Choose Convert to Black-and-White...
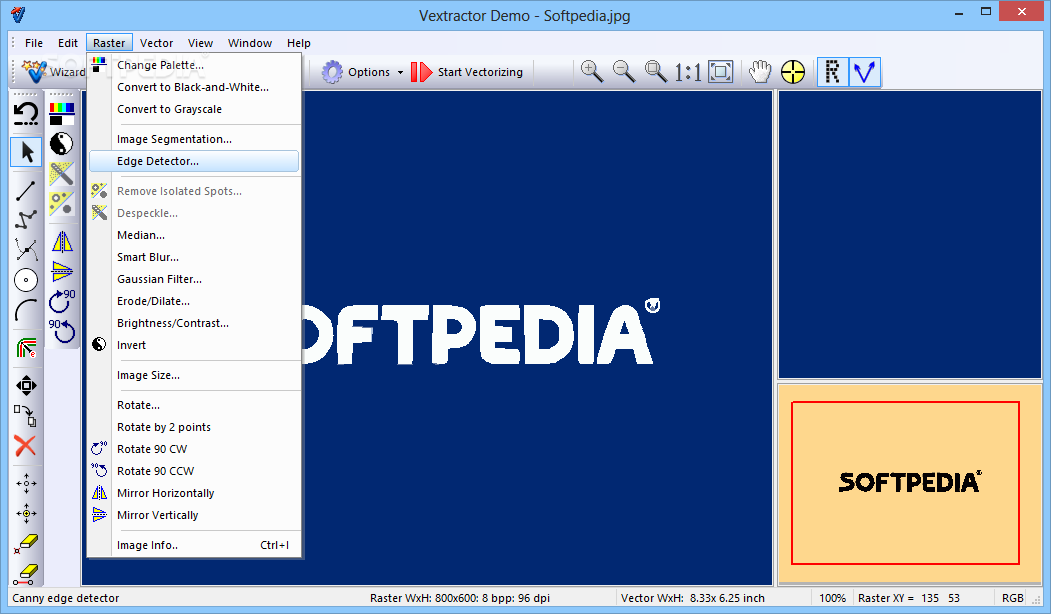The width and height of the screenshot is (1051, 614). click(x=194, y=87)
